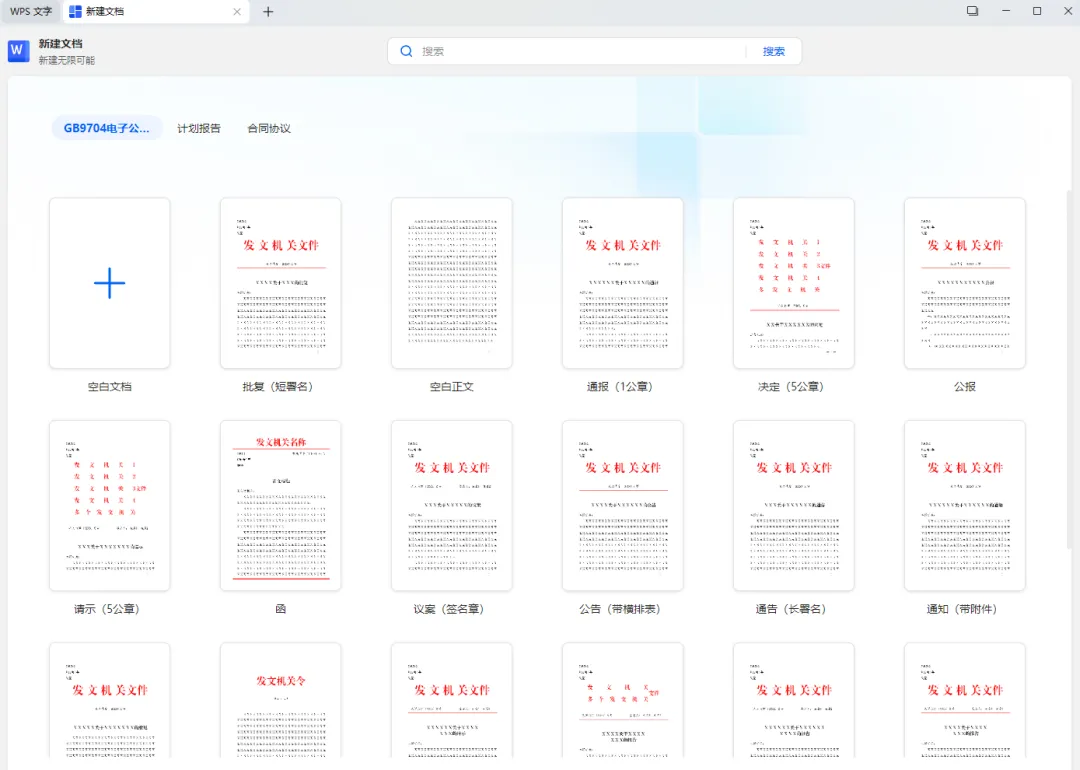Click the blue W document icon
Viewport: 1080px width, 770px height.
tap(19, 51)
